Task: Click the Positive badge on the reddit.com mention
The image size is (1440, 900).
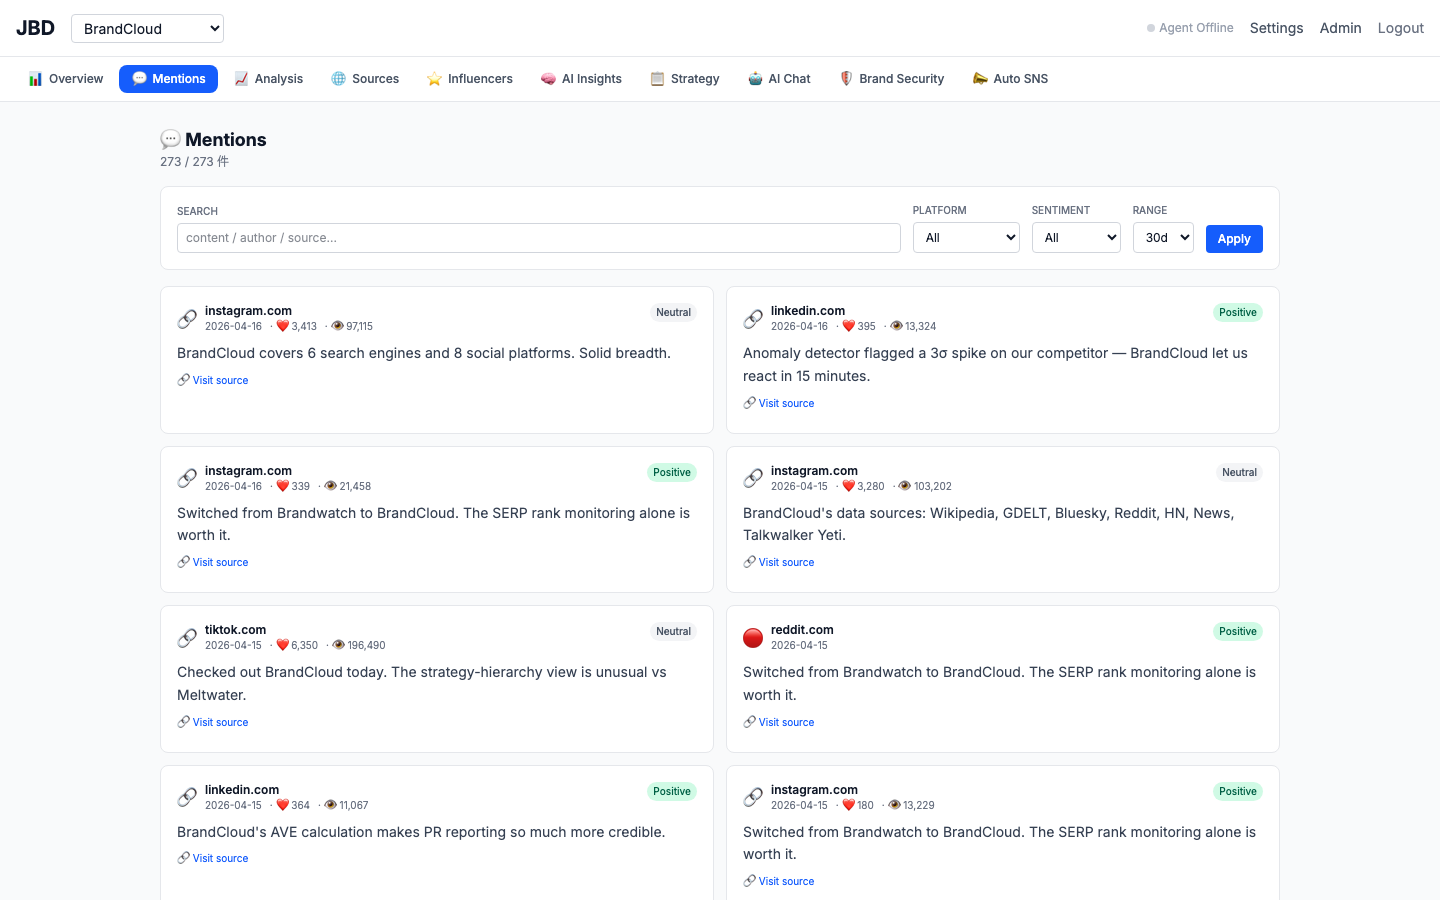Action: pyautogui.click(x=1237, y=632)
